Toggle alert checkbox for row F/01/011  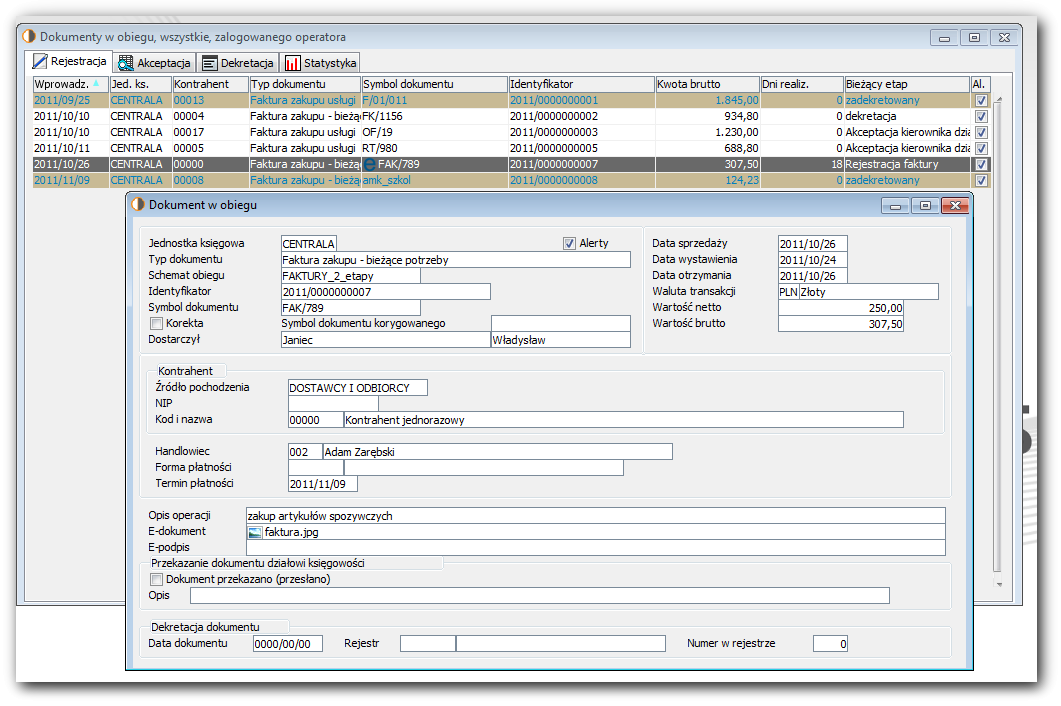(981, 100)
